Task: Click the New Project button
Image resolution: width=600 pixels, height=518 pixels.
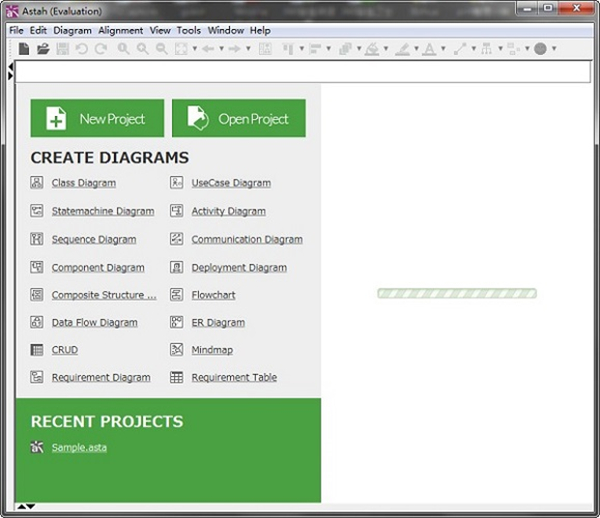Action: (x=97, y=118)
